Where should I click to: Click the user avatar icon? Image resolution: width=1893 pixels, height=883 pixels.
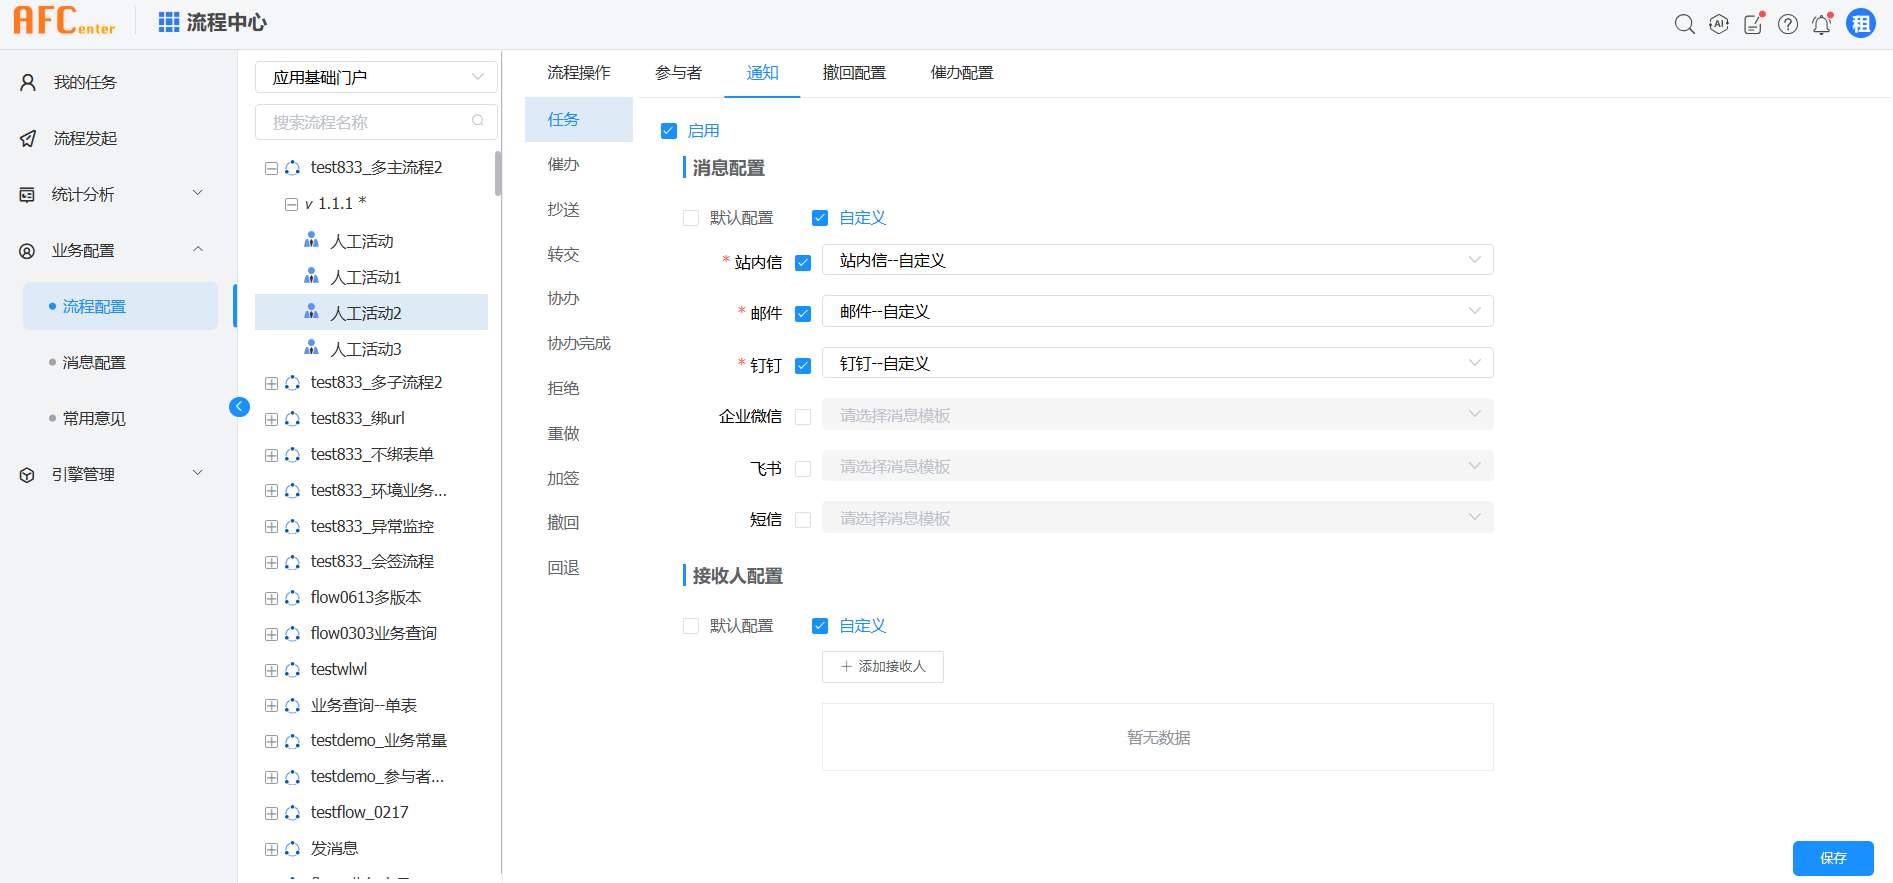[1861, 24]
